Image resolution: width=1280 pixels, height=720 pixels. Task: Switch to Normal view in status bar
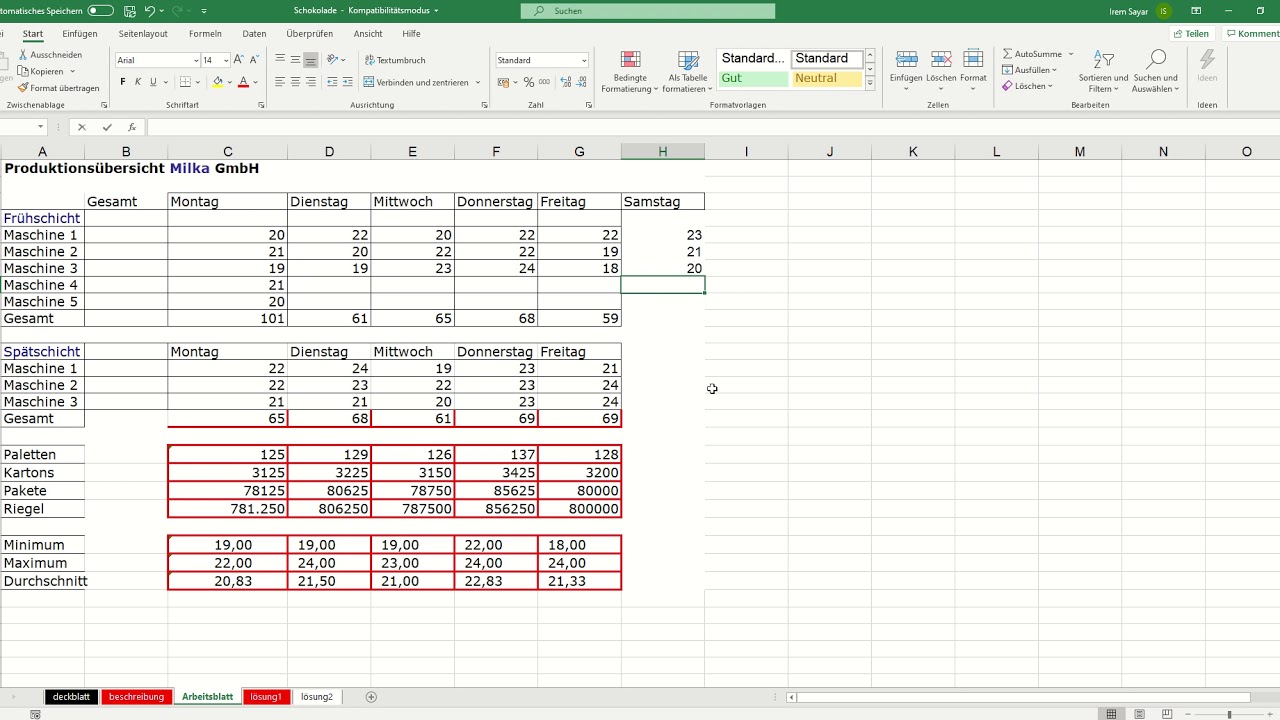1111,714
